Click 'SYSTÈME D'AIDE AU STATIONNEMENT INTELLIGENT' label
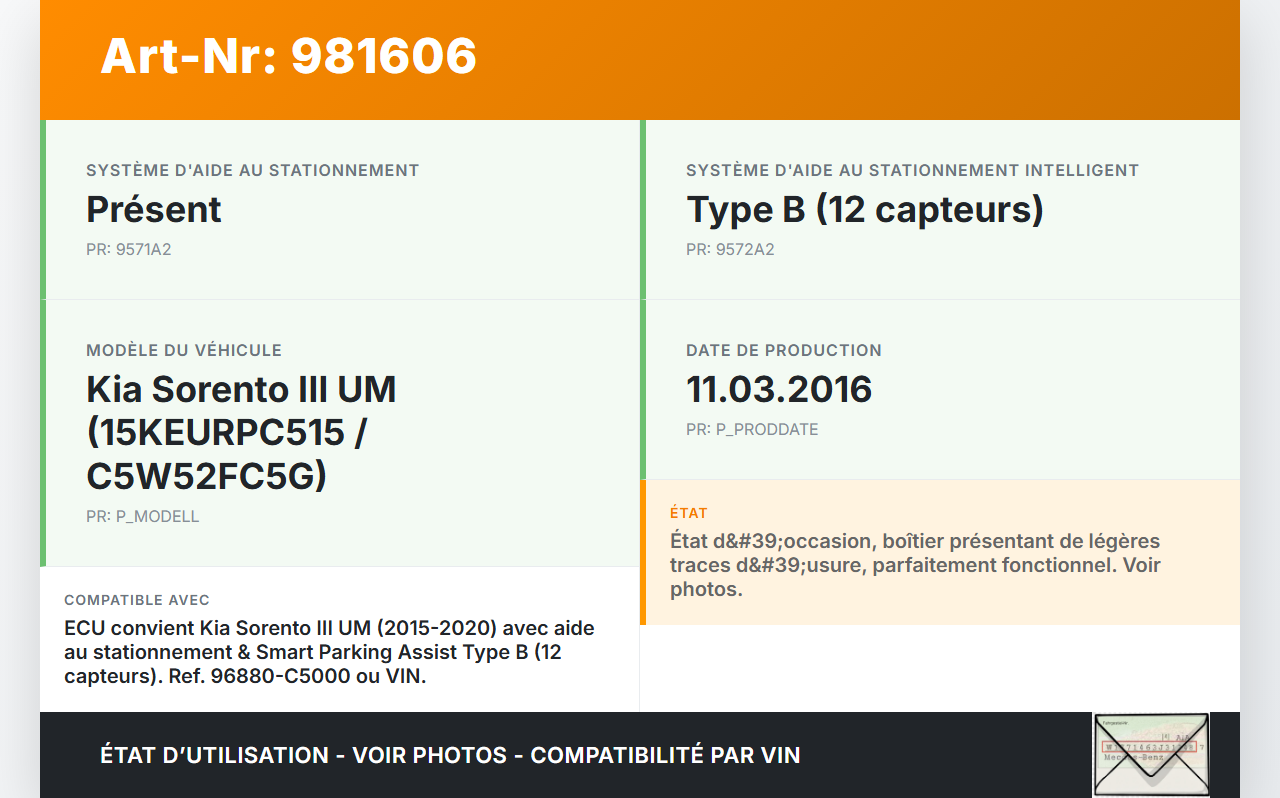Image resolution: width=1280 pixels, height=798 pixels. pyautogui.click(x=912, y=171)
